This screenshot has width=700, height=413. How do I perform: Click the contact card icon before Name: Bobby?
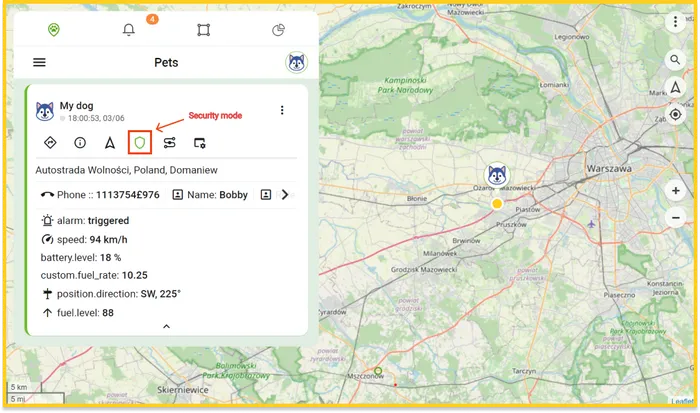point(178,195)
